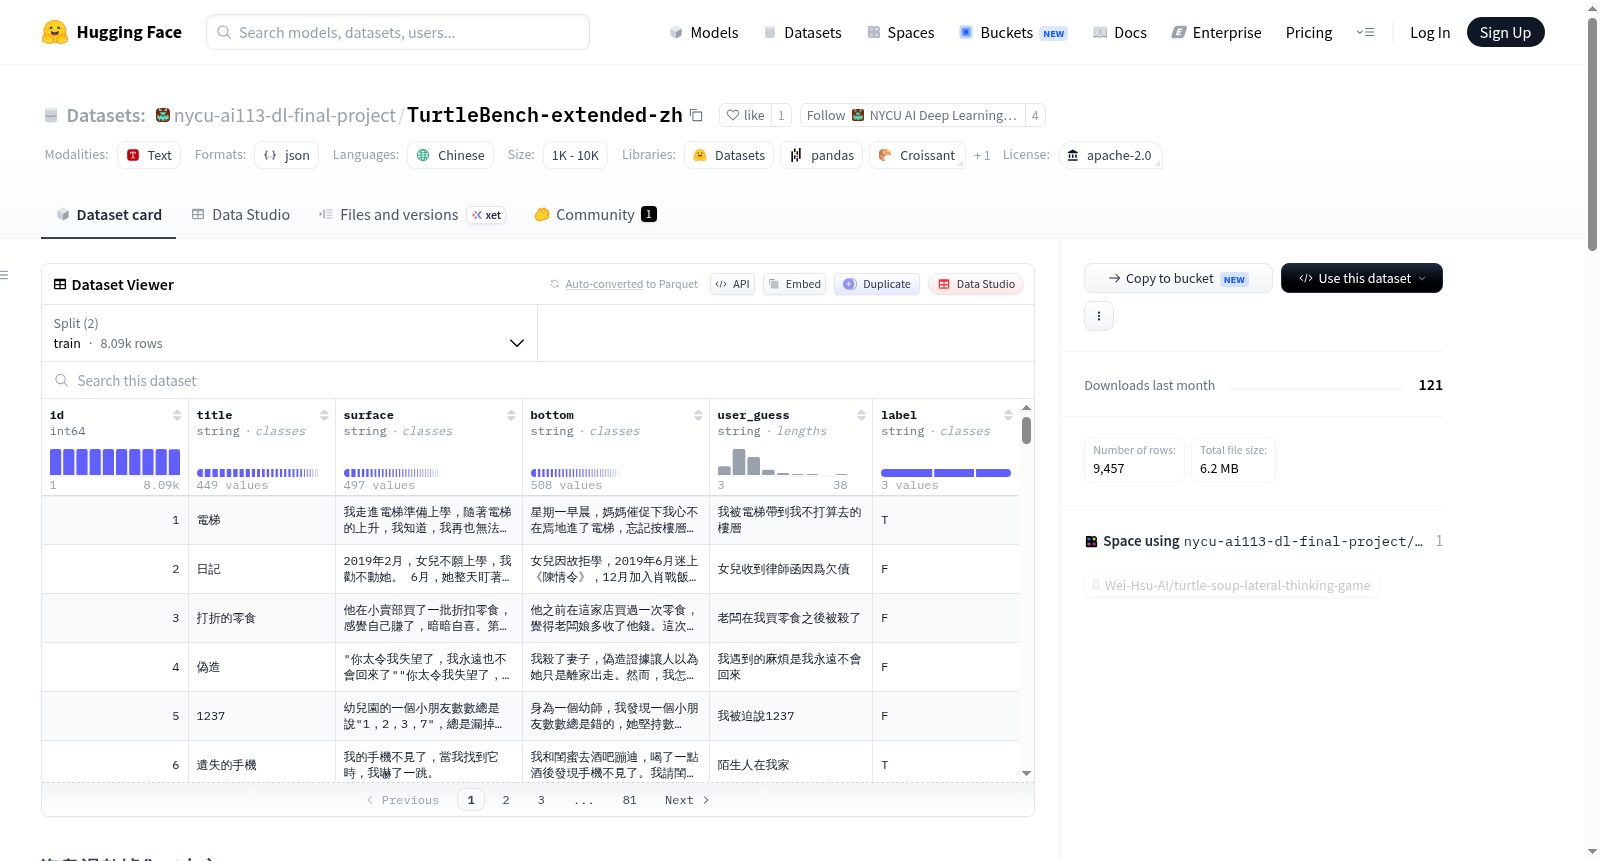Viewport: 1600px width, 861px height.
Task: Open the three-dot options menu
Action: pos(1099,316)
